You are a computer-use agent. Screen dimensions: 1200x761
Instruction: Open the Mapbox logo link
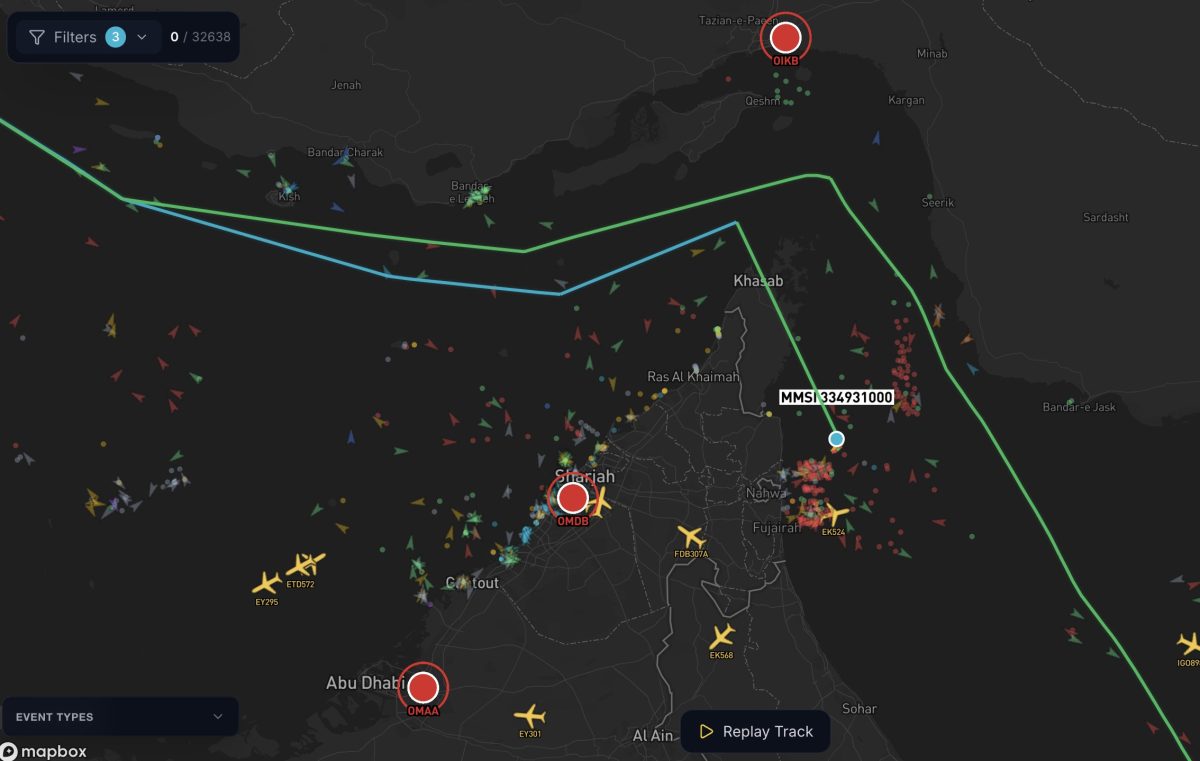pos(44,751)
